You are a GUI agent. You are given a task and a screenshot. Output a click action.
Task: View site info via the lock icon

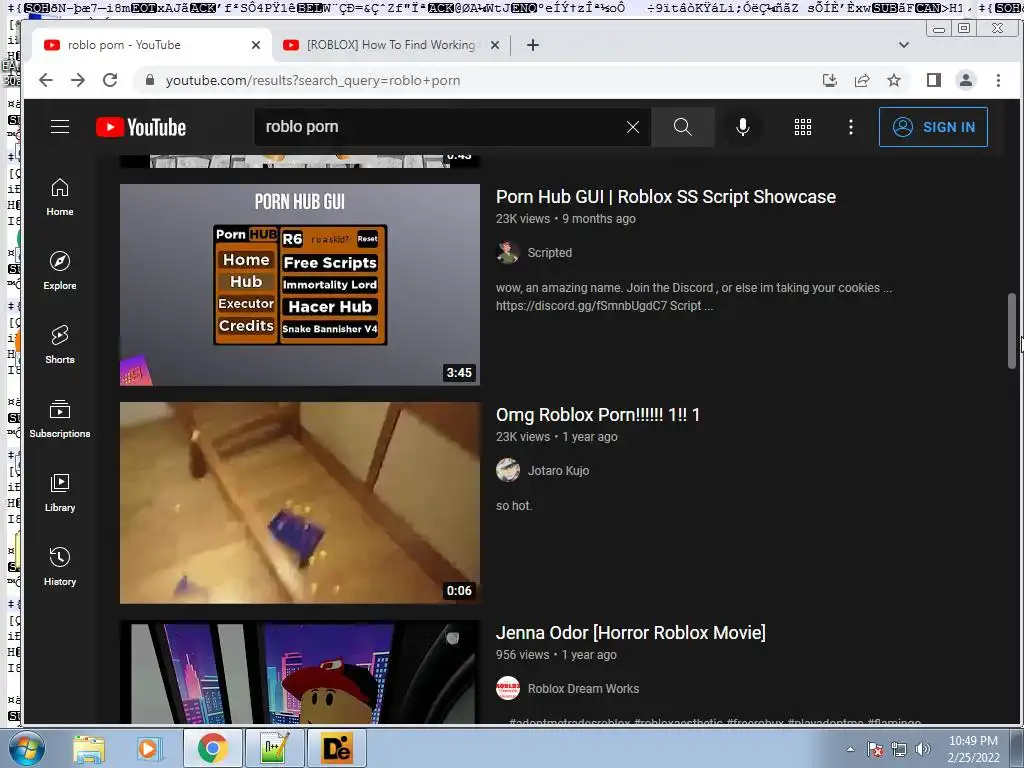coord(150,80)
